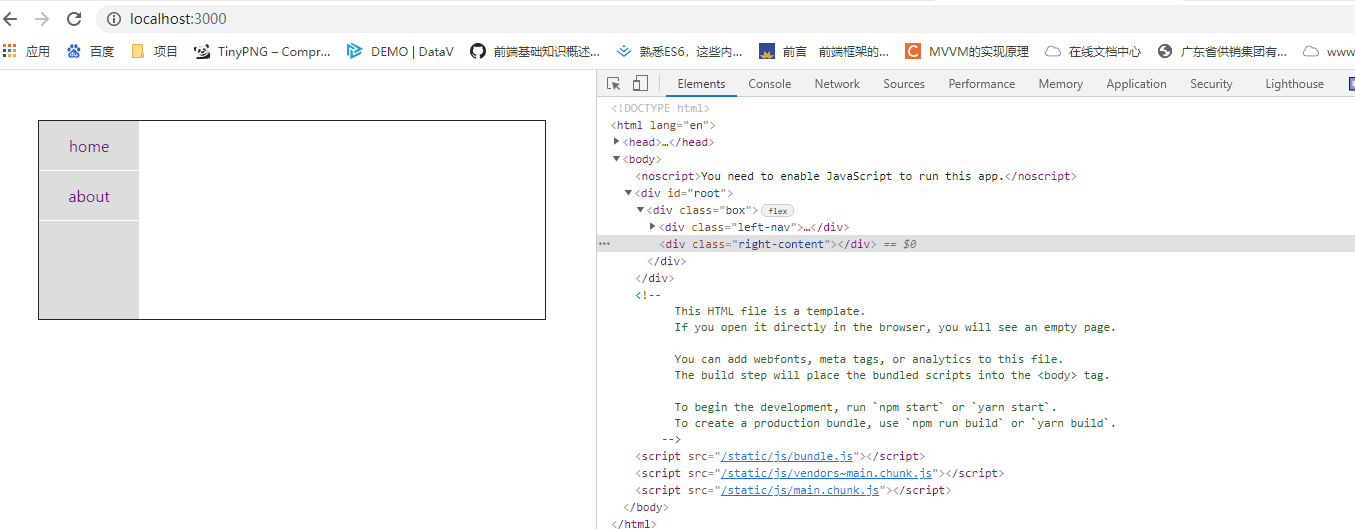Activate the DevTools inspect element picker
Screen dimensions: 1355x529
pyautogui.click(x=614, y=84)
